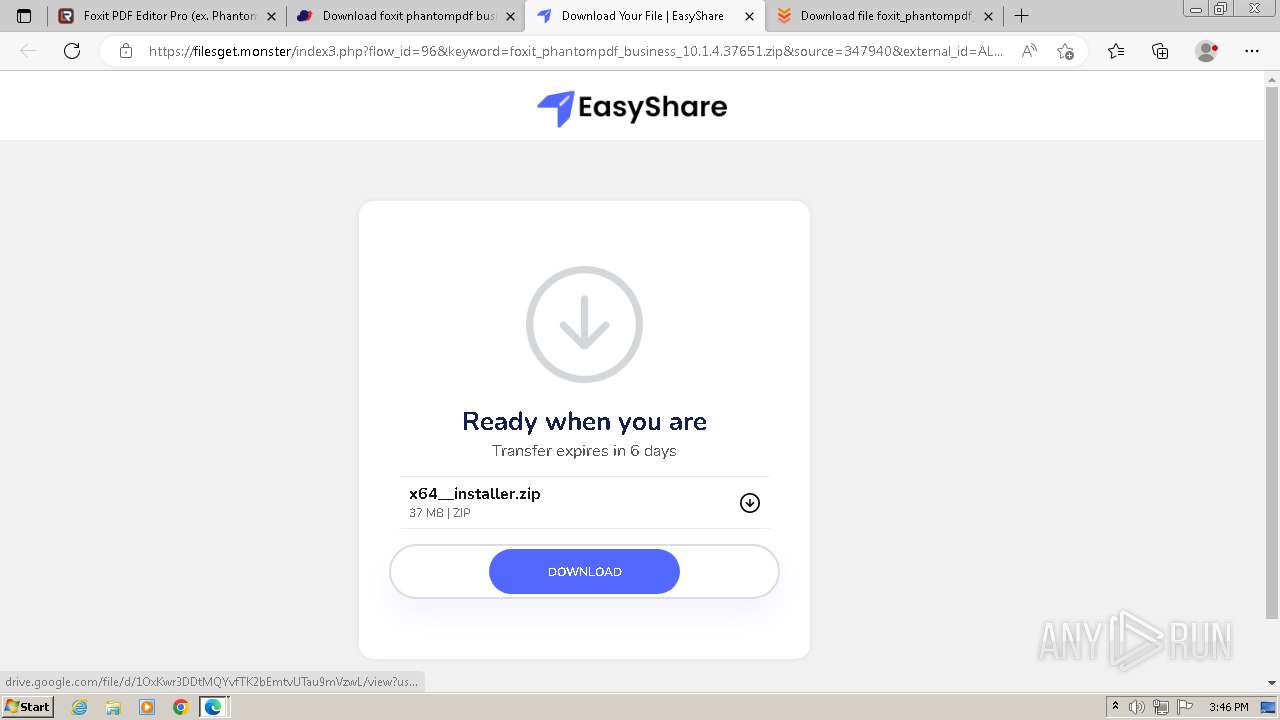Add page to favorites star icon
The image size is (1280, 720).
1066,51
